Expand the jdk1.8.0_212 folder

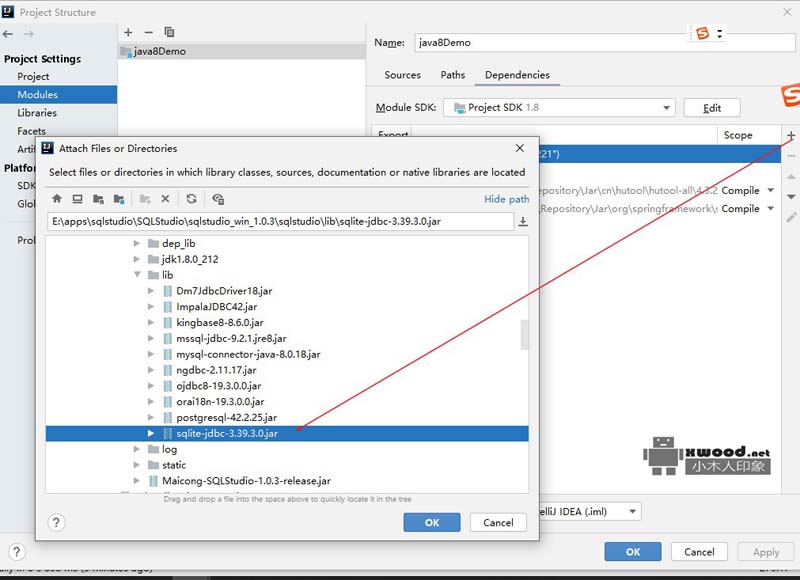(137, 259)
